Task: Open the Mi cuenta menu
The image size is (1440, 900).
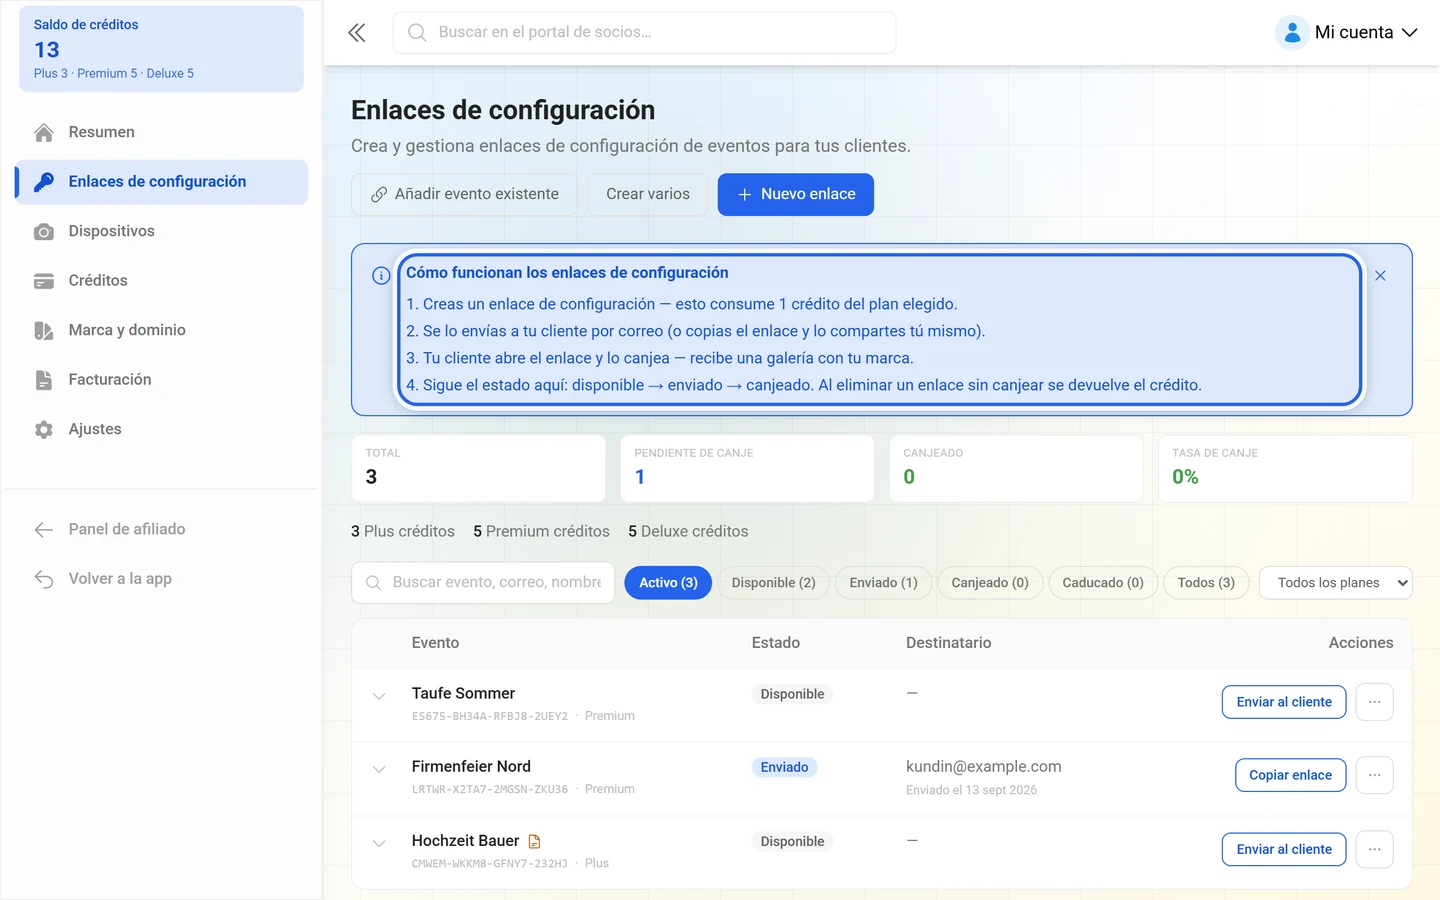Action: tap(1347, 32)
